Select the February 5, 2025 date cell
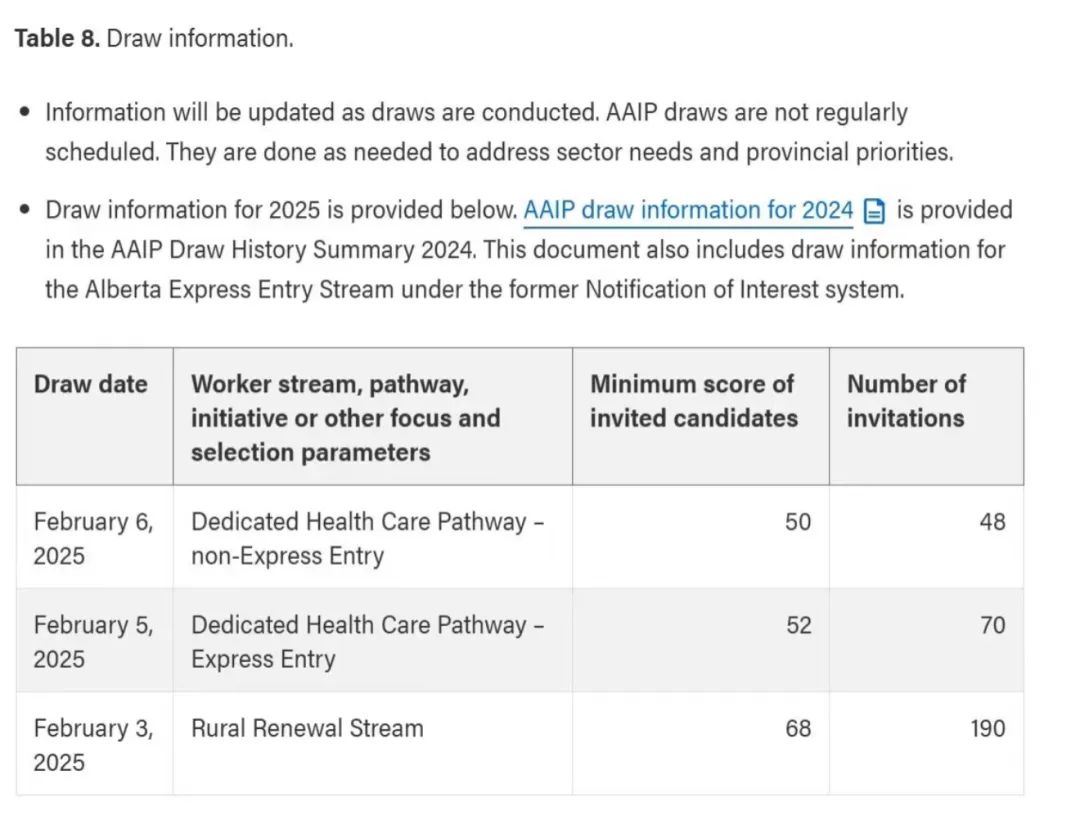This screenshot has height=829, width=1080. [93, 641]
